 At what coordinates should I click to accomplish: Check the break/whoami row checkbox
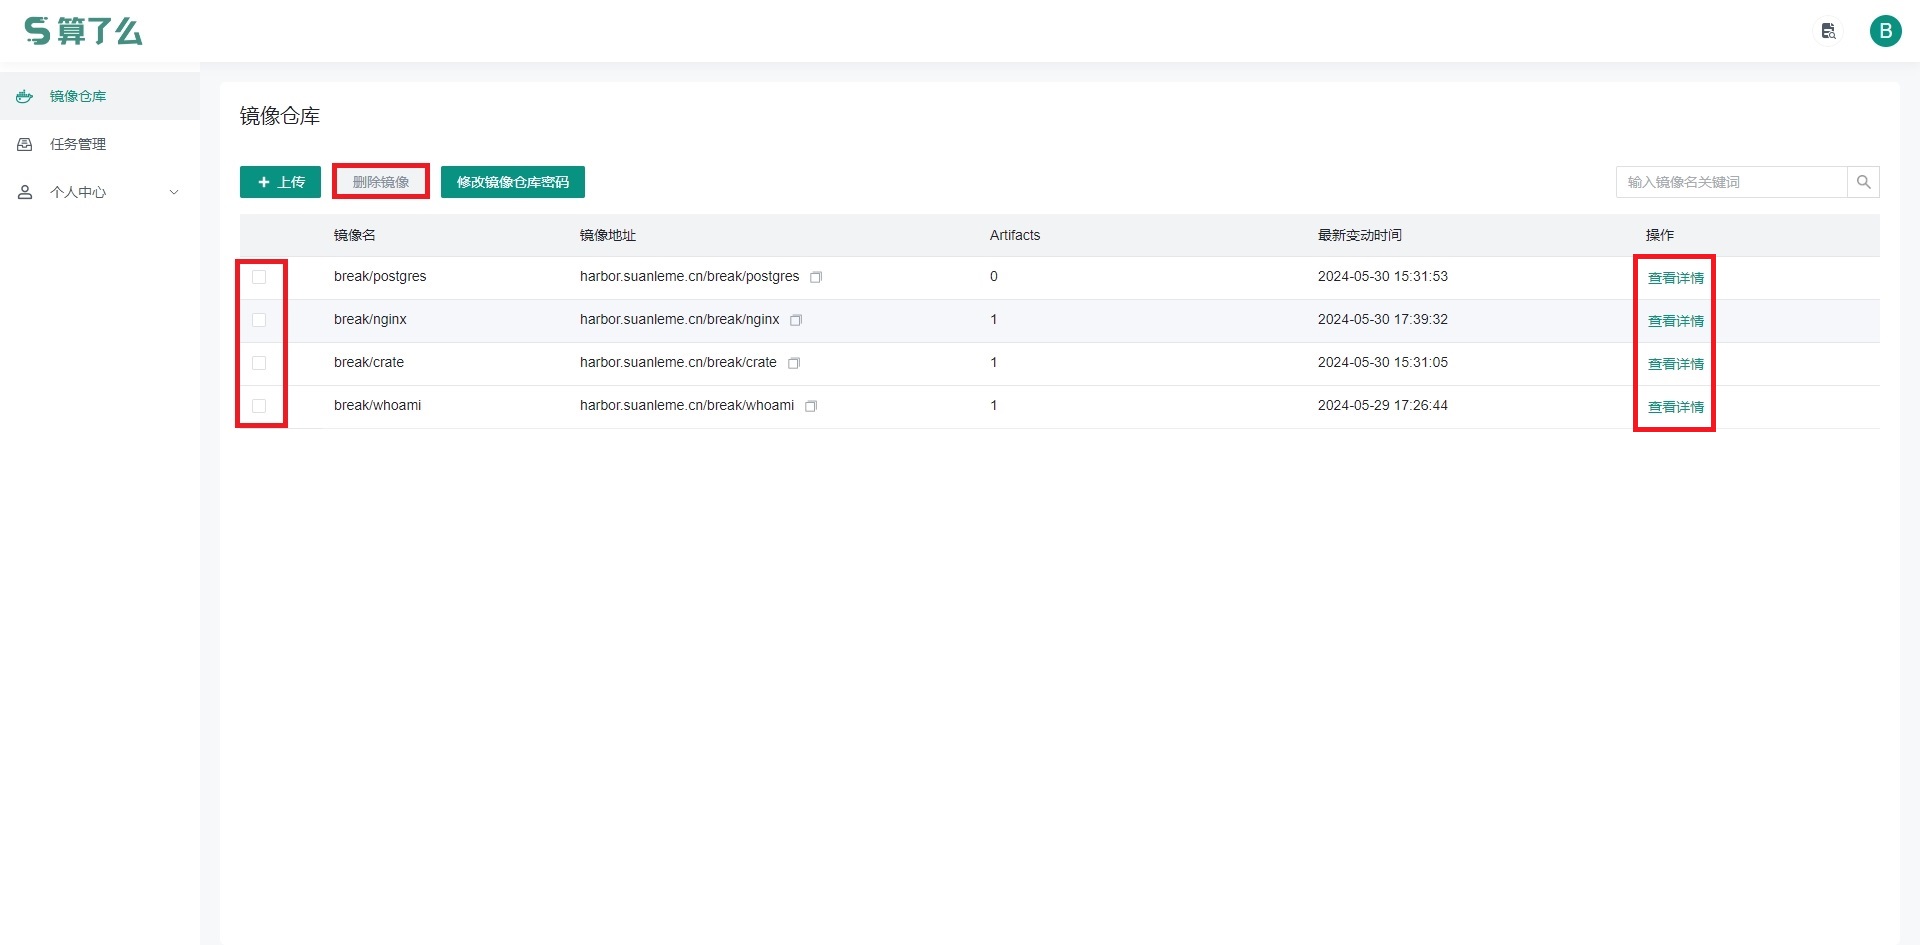259,406
